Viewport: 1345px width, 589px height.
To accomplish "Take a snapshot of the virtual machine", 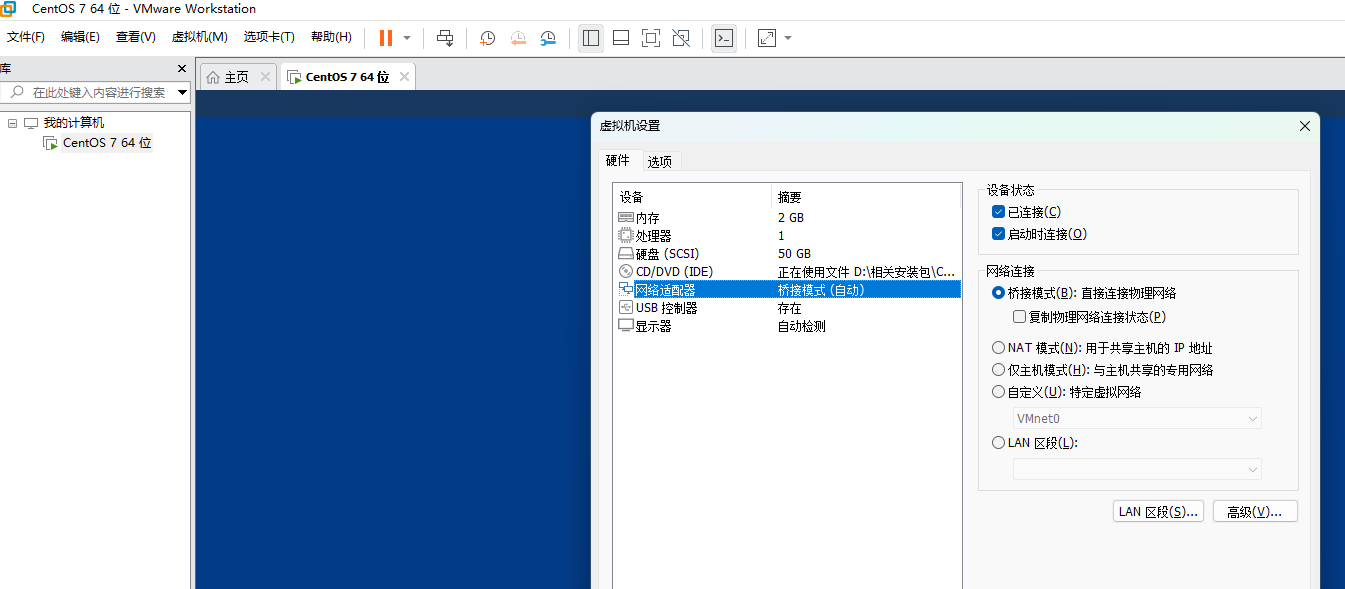I will tap(487, 38).
